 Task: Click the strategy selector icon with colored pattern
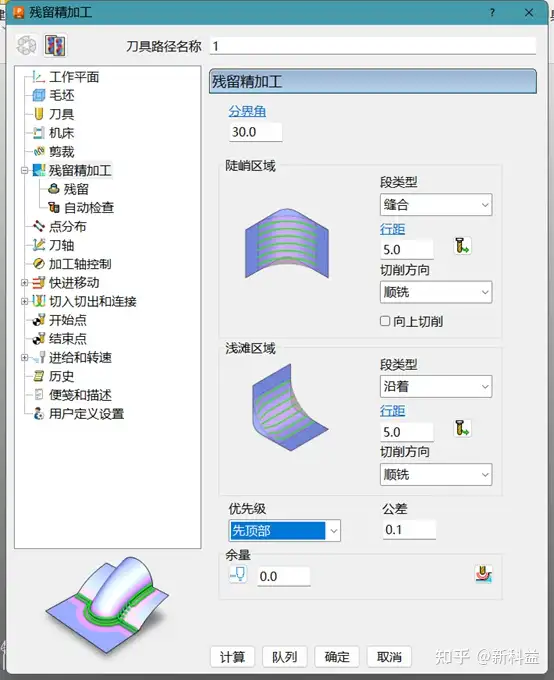click(x=55, y=45)
